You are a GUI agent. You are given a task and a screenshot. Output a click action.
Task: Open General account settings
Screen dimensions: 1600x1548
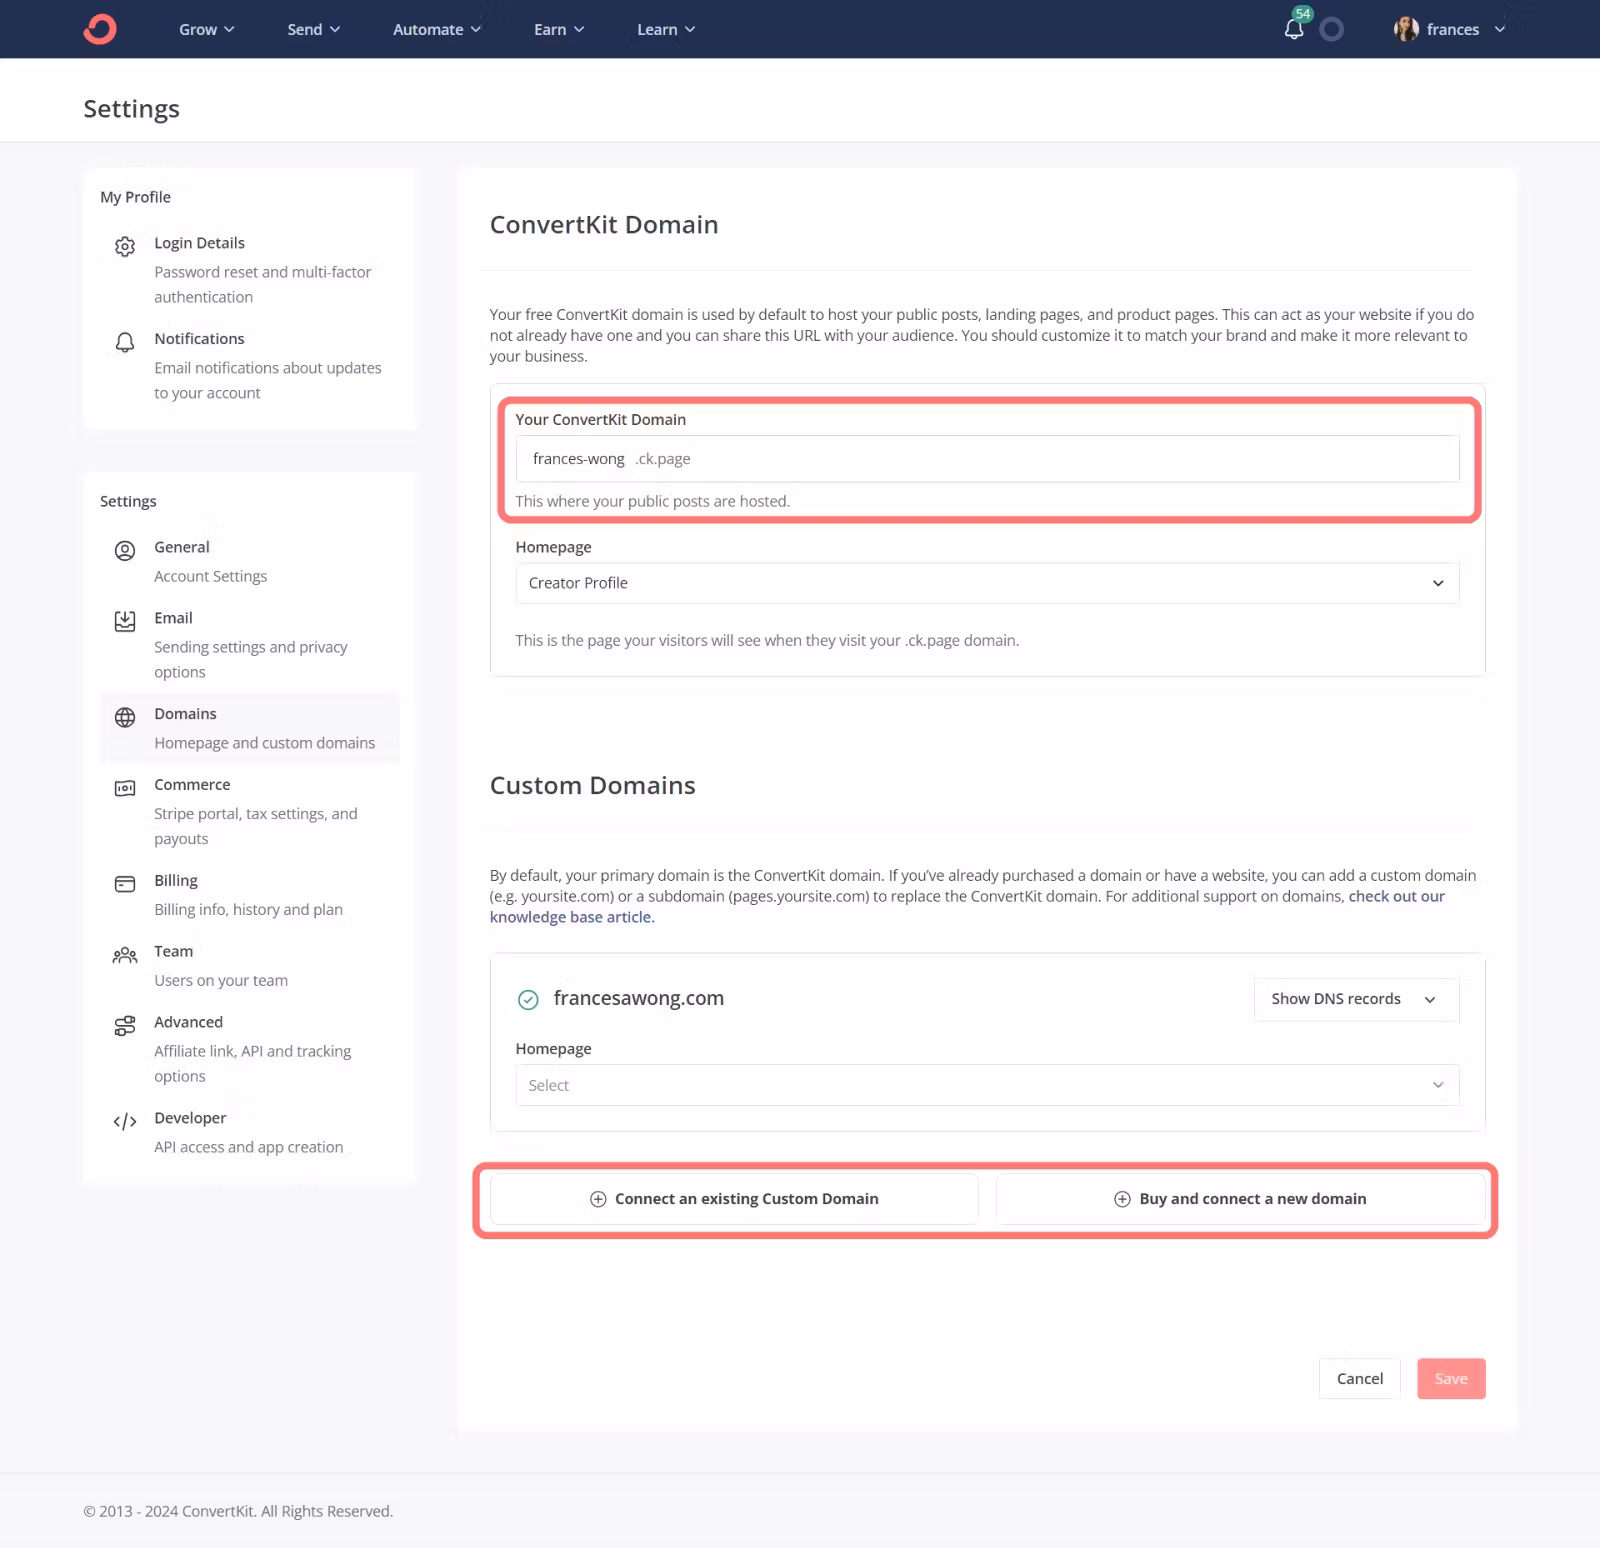pyautogui.click(x=250, y=562)
